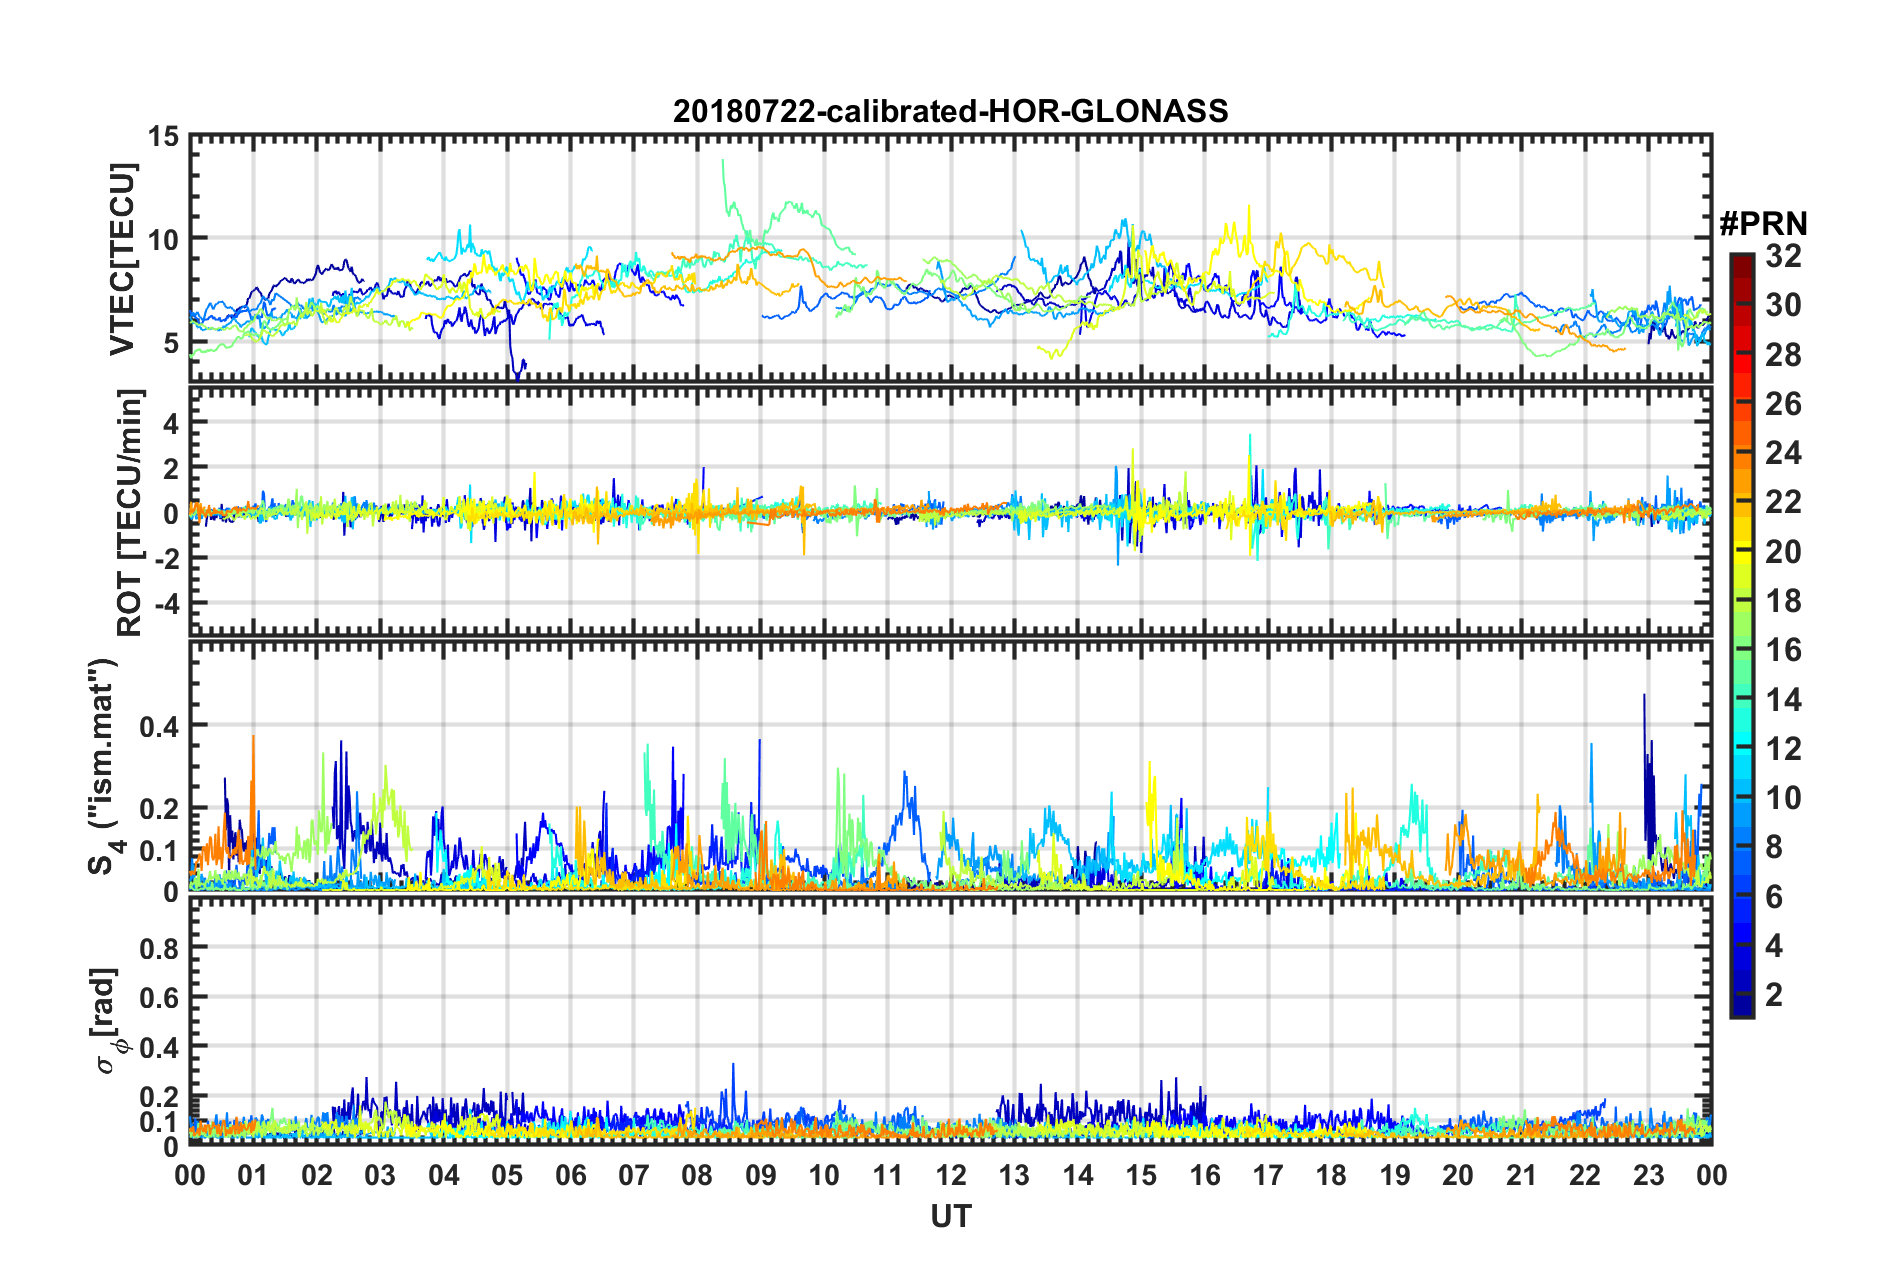Select the ROT [TECU/min] y-axis label
Viewport: 1902px width, 1272px height.
click(130, 513)
